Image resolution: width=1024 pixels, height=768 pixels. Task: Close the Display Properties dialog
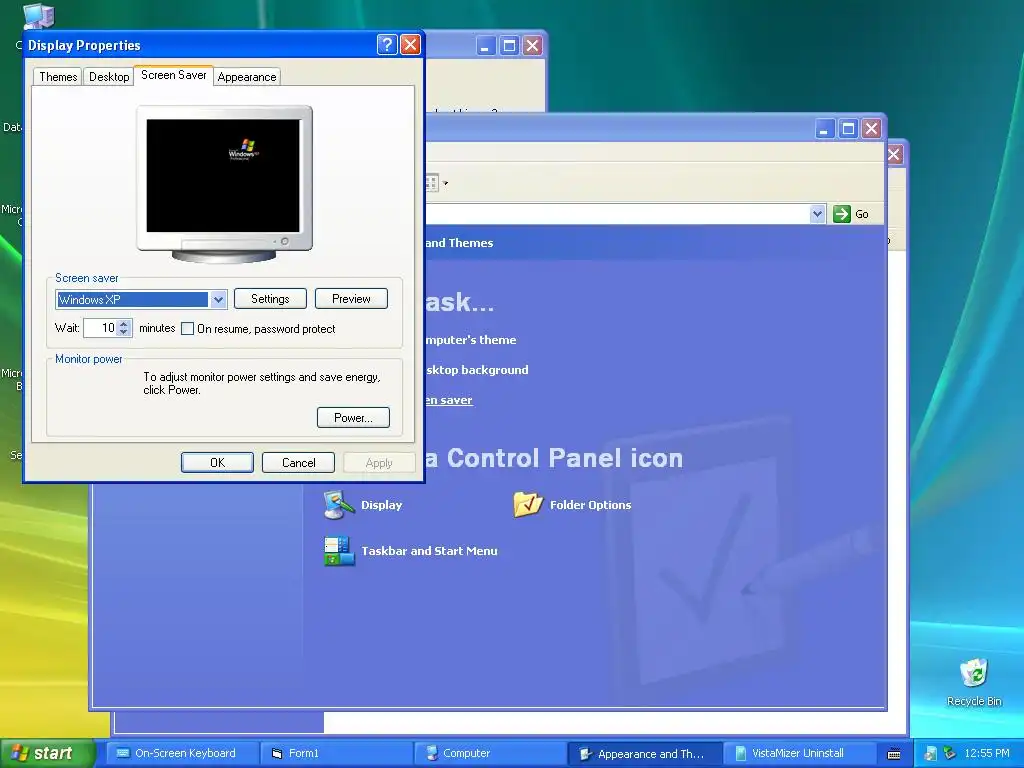(x=410, y=44)
